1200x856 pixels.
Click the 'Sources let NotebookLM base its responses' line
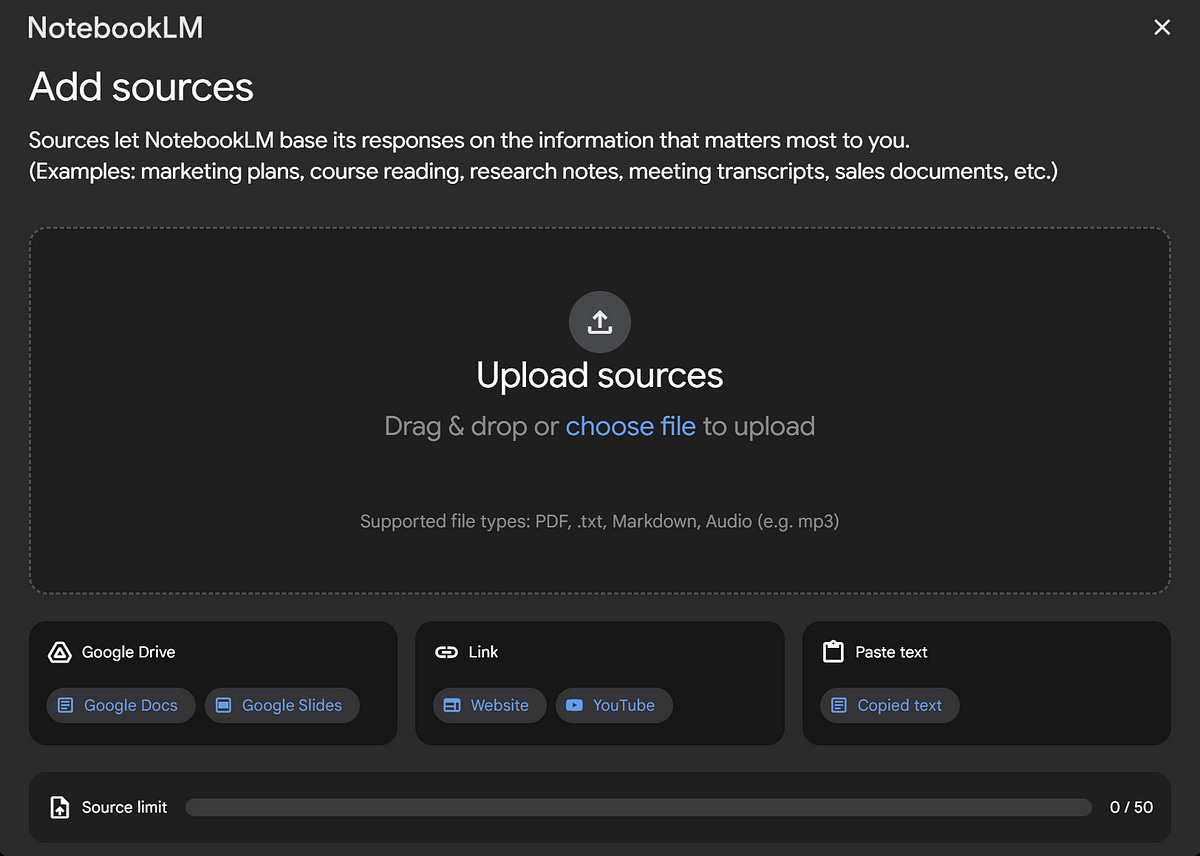coord(469,140)
